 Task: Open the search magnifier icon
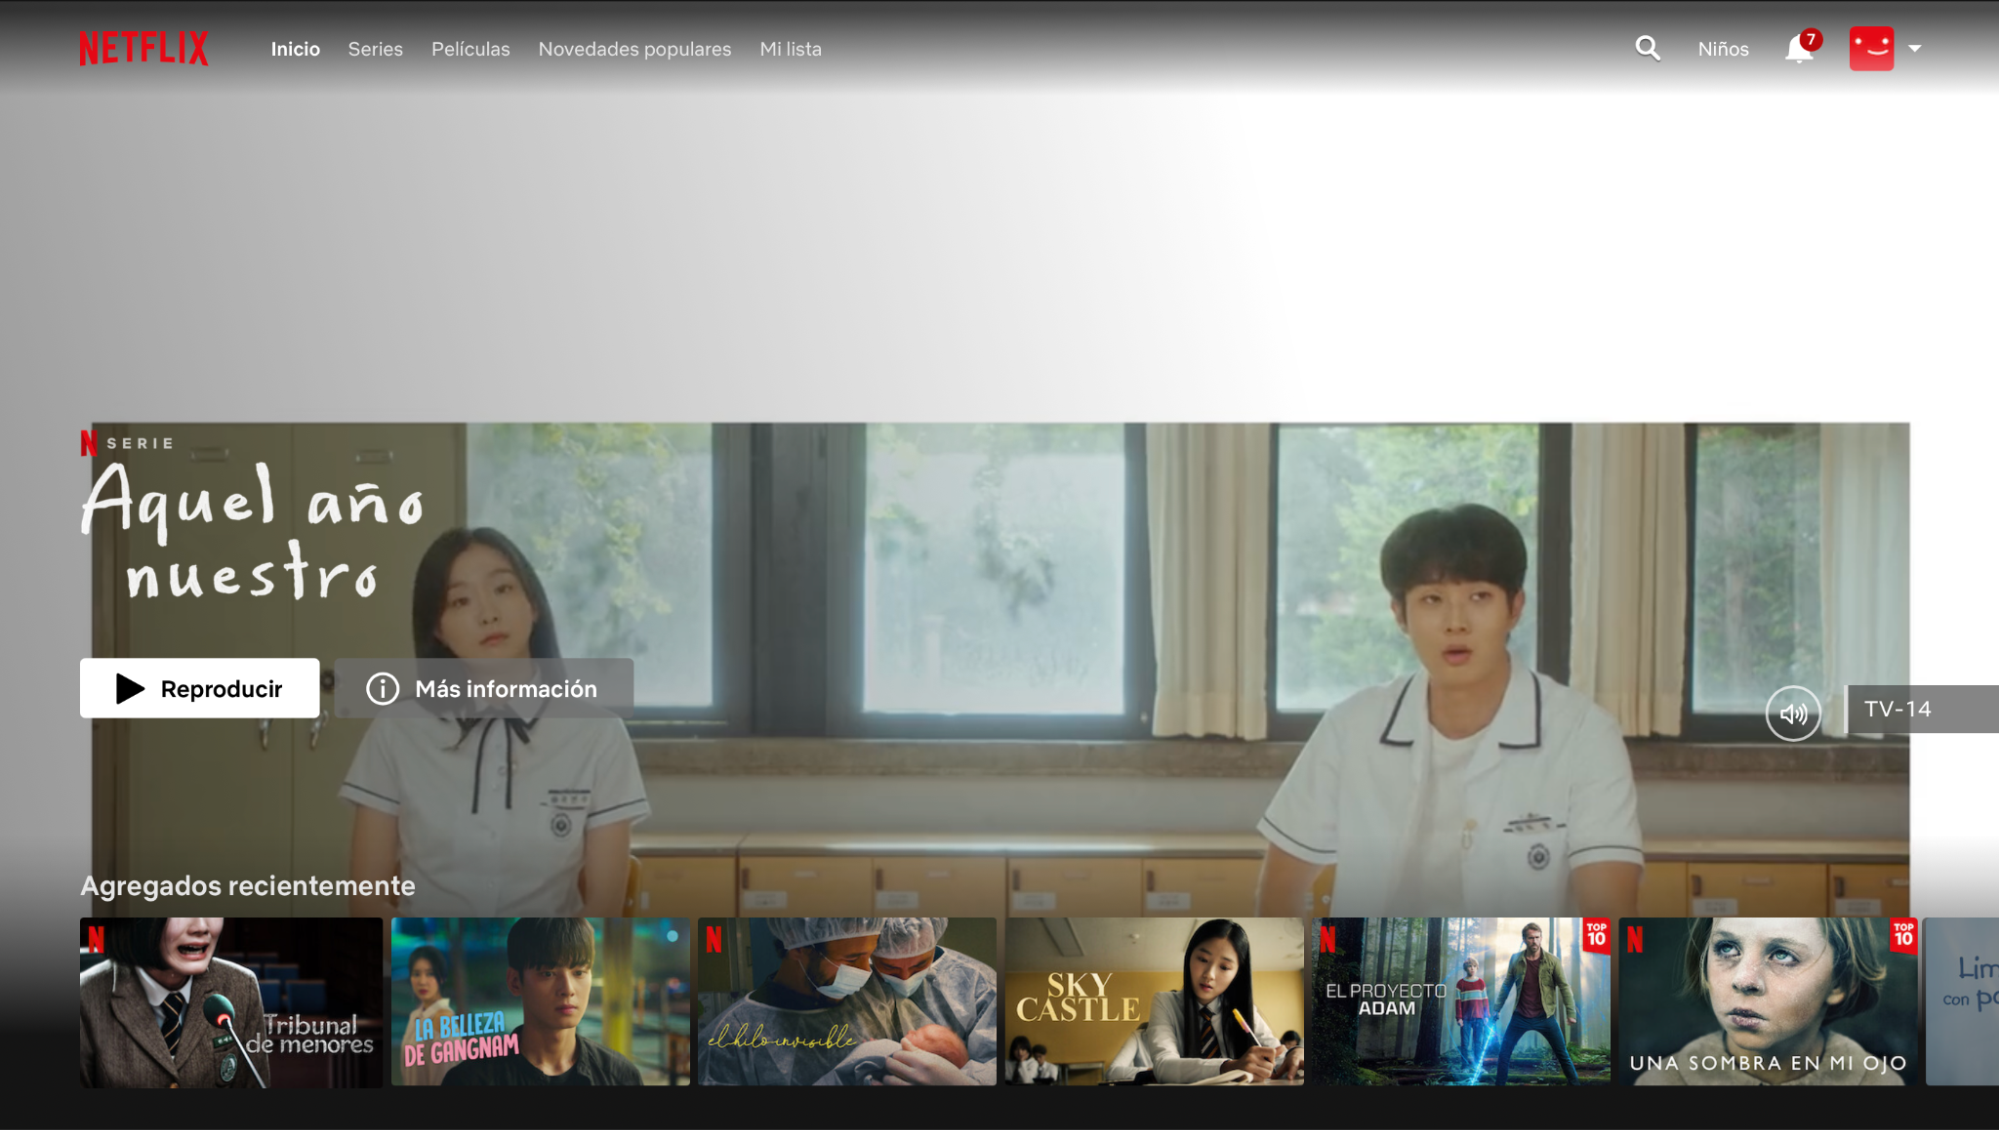pyautogui.click(x=1647, y=48)
